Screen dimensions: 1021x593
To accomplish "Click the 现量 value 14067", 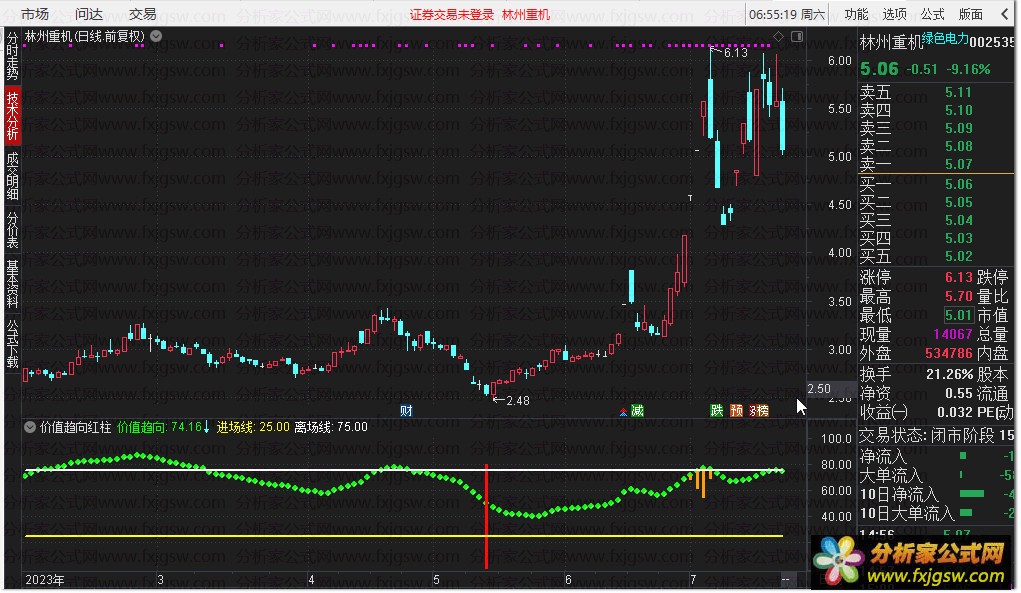I will [953, 334].
